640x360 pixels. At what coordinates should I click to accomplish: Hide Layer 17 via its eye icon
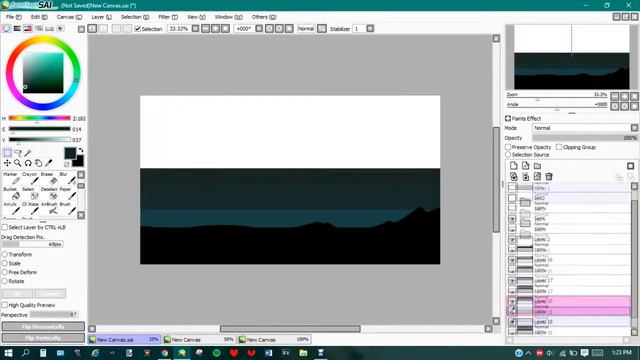(x=512, y=280)
